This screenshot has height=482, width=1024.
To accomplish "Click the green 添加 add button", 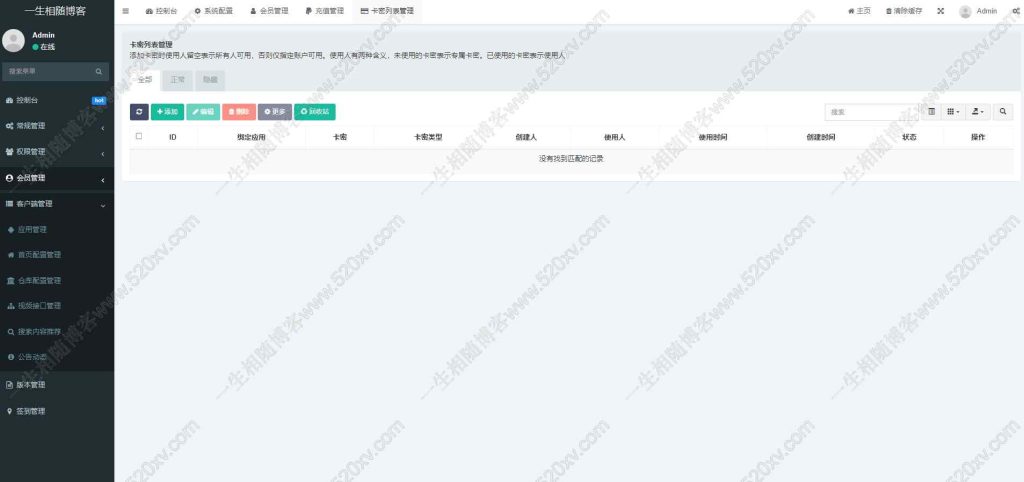I will point(167,112).
